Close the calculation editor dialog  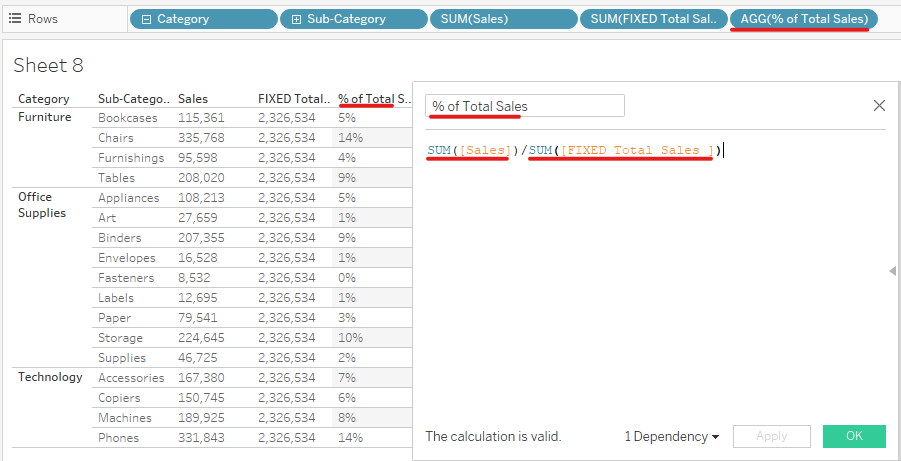tap(879, 105)
